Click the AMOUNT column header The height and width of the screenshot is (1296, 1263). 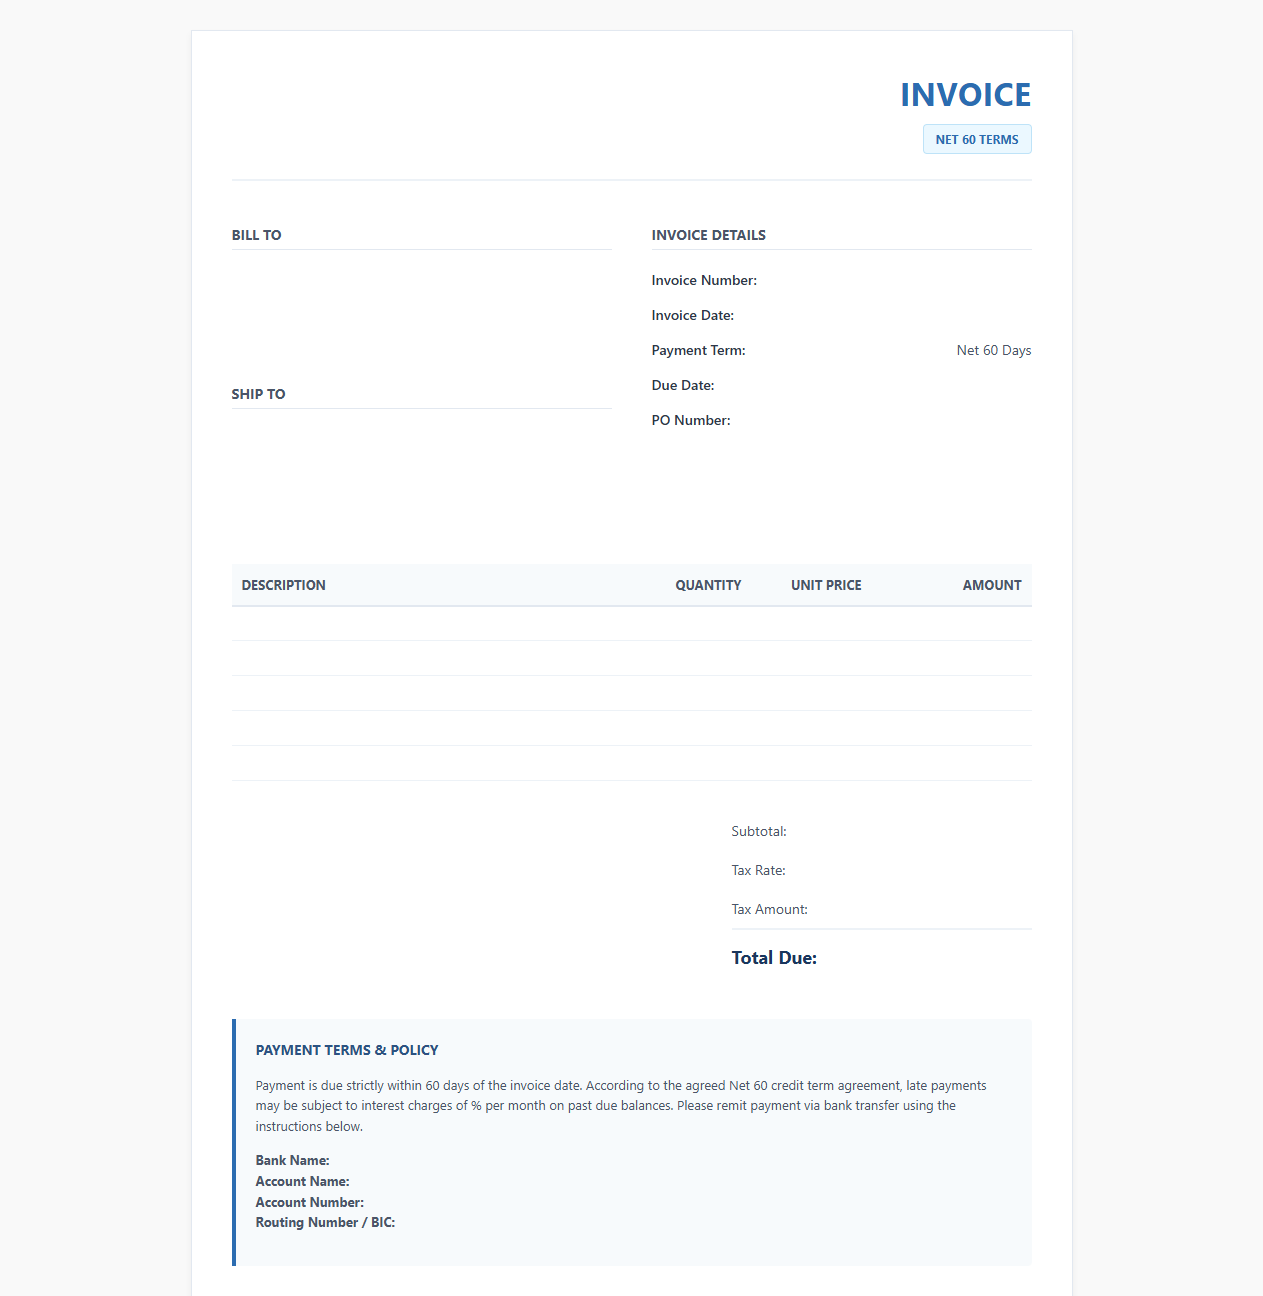click(x=992, y=585)
